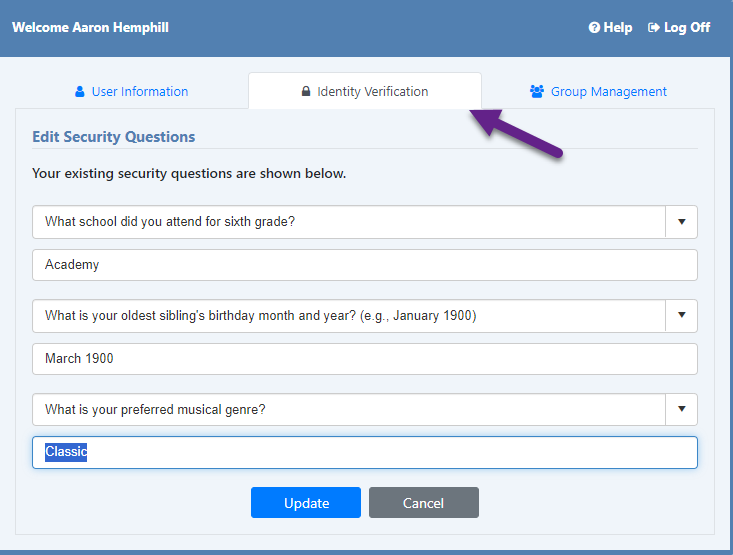Open the Help link text
Screen dimensions: 733x555
point(618,28)
